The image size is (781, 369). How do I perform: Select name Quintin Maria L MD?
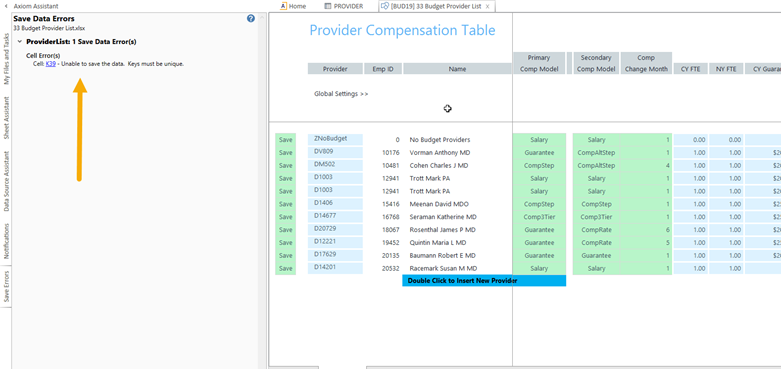tap(438, 243)
